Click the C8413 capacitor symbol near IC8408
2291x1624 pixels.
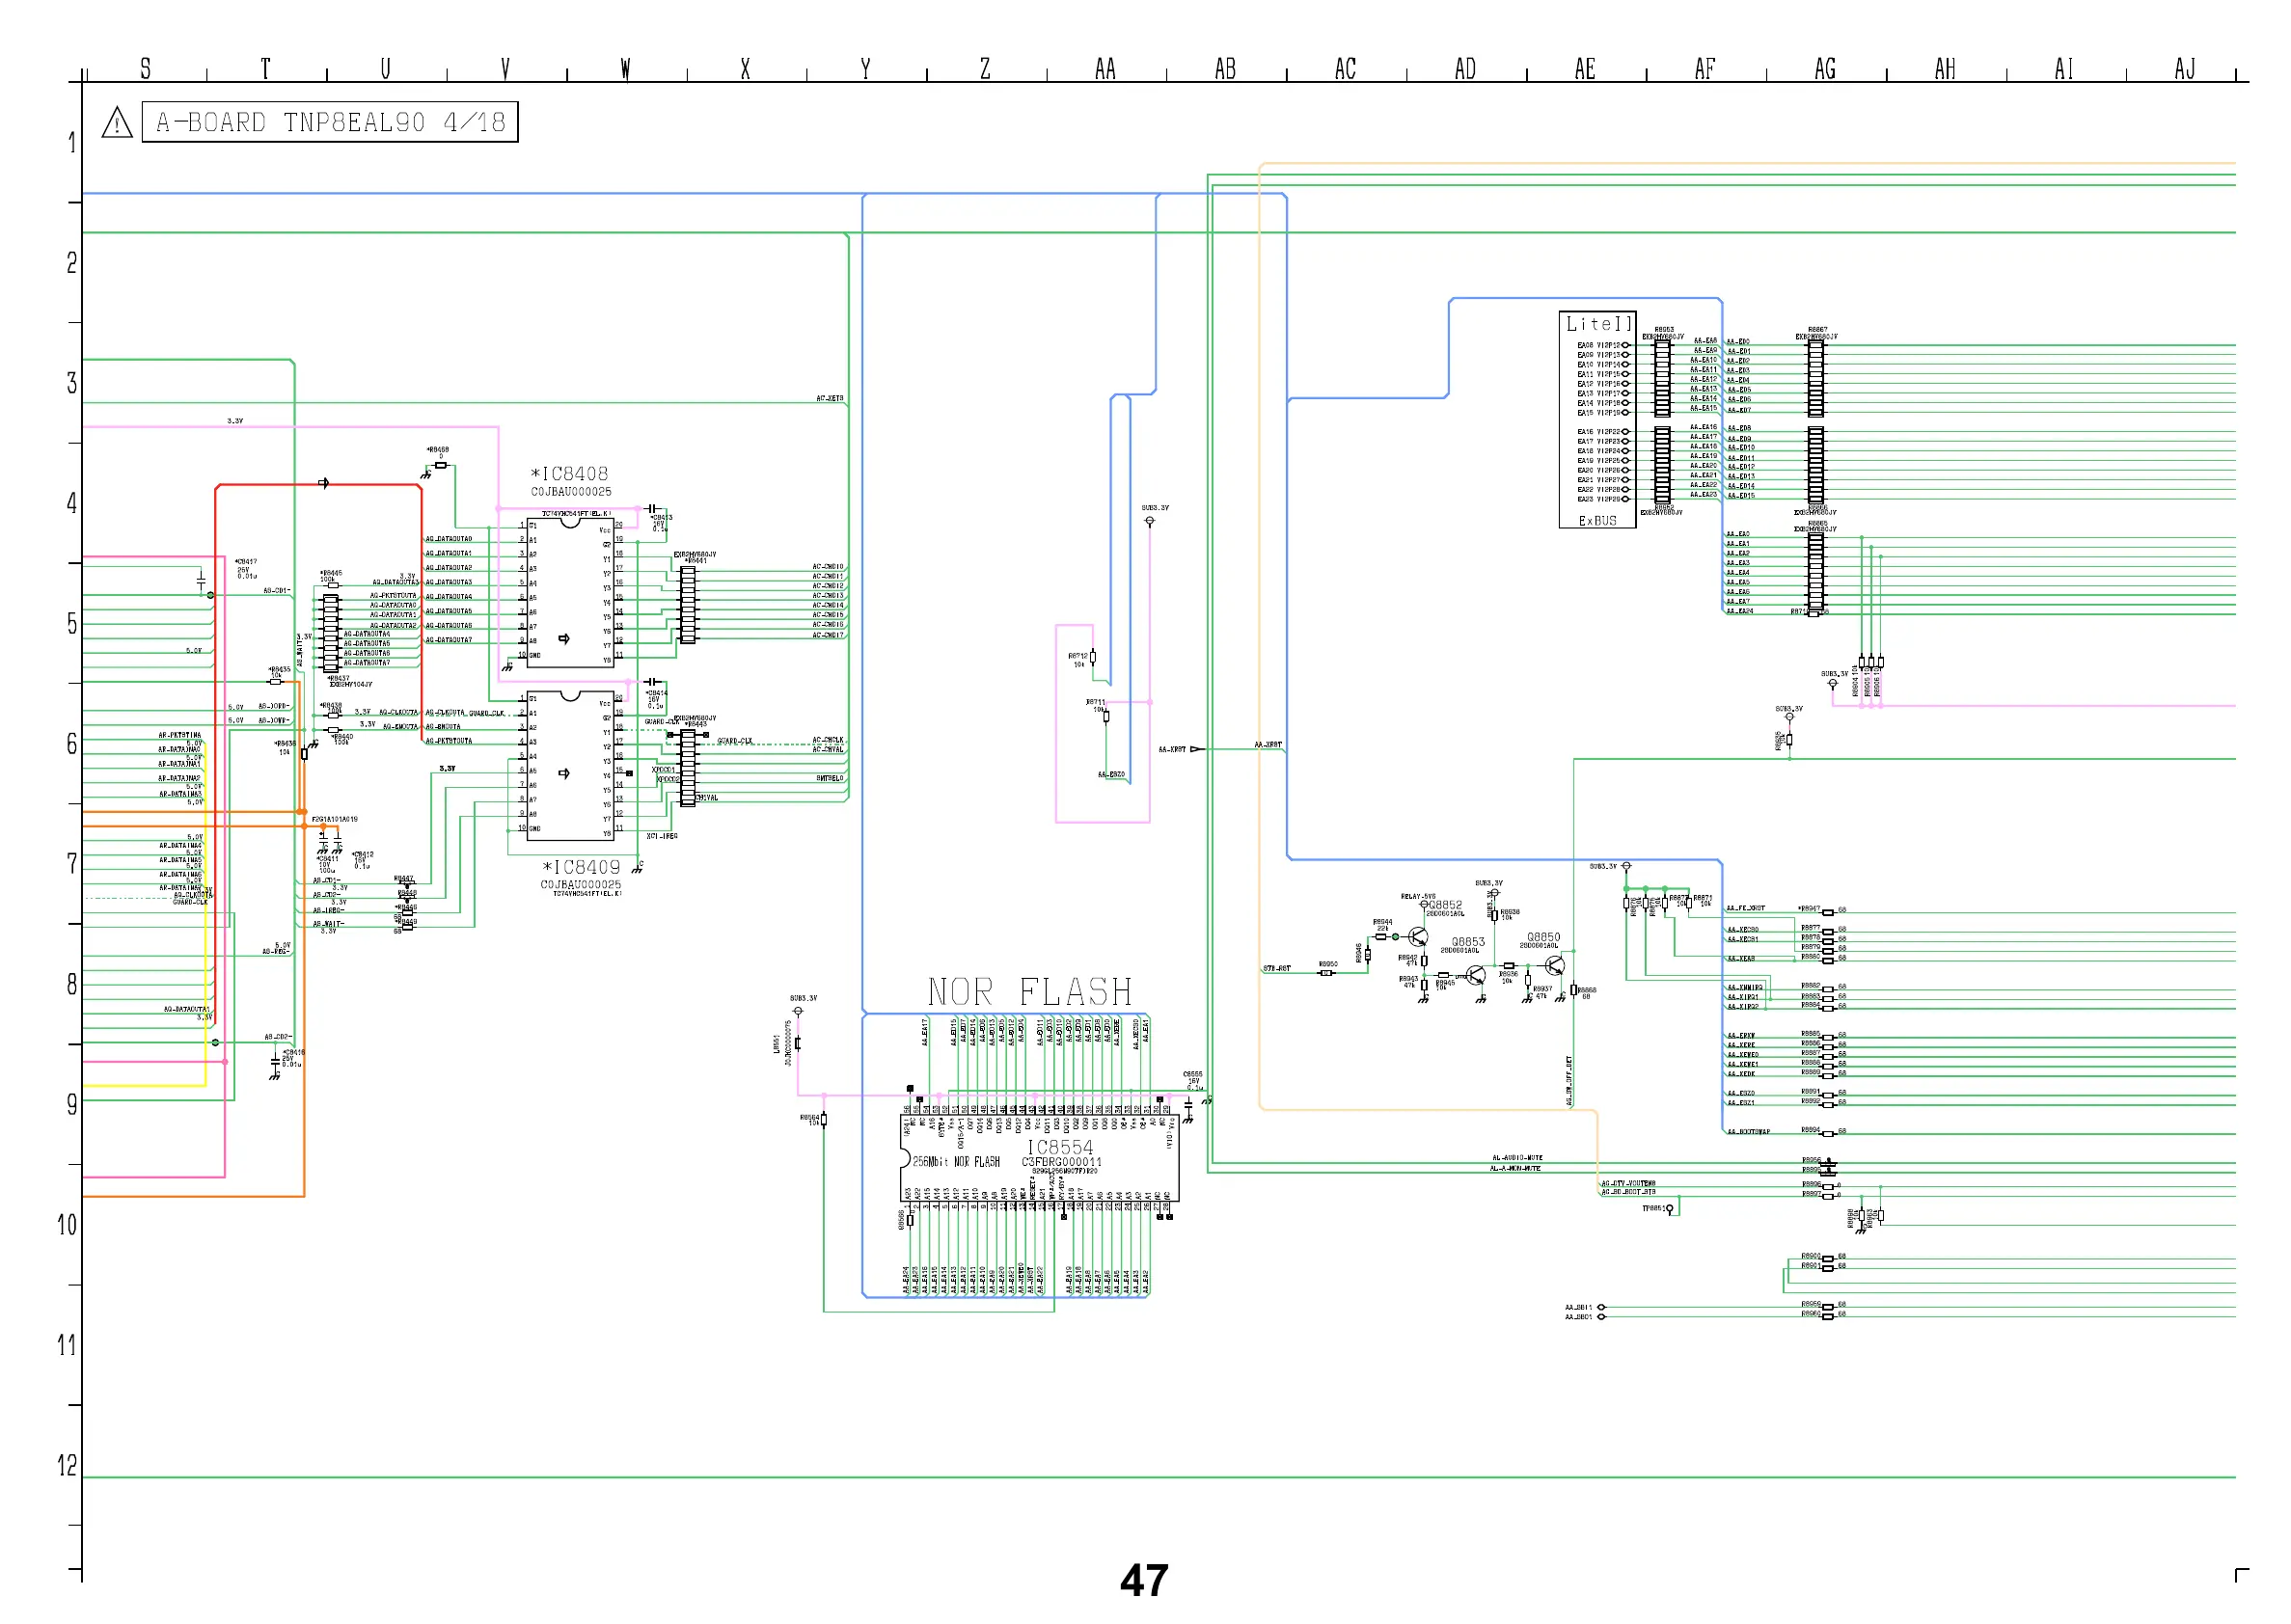(651, 509)
